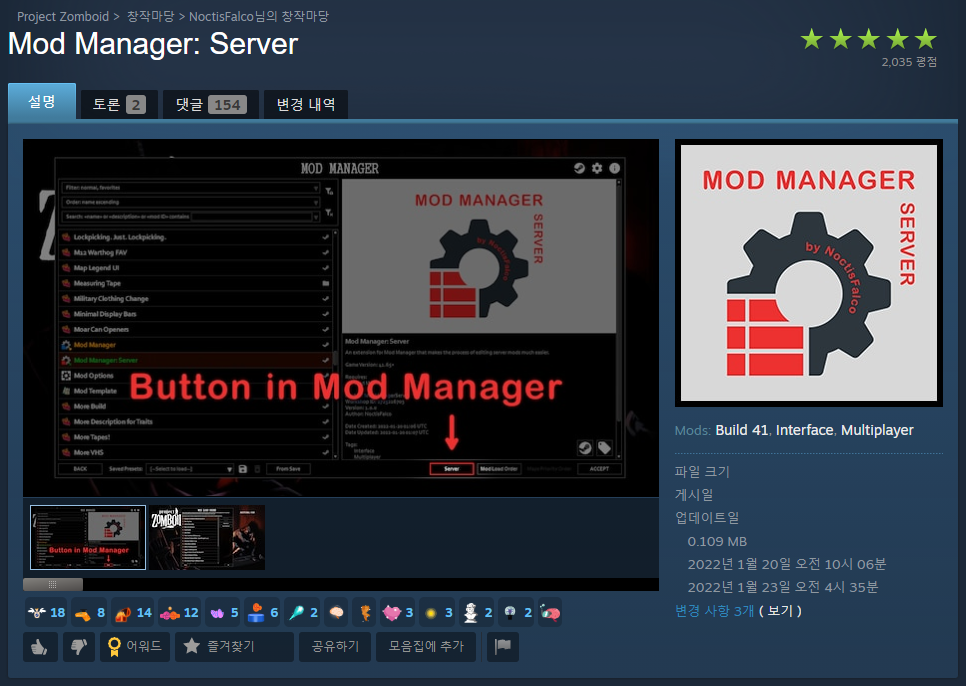Click the award icon with count 8
This screenshot has width=966, height=686.
(89, 612)
